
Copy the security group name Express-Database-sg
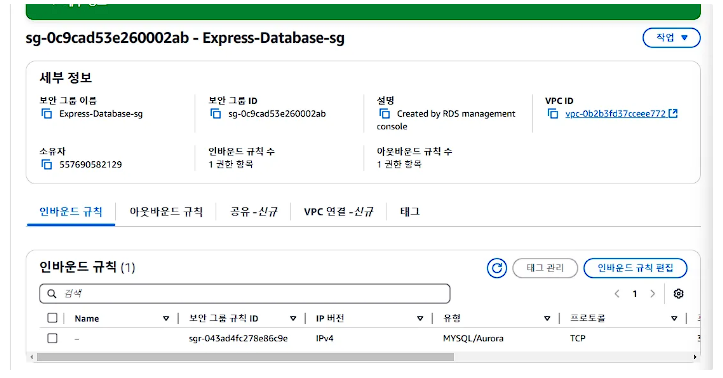coord(47,113)
